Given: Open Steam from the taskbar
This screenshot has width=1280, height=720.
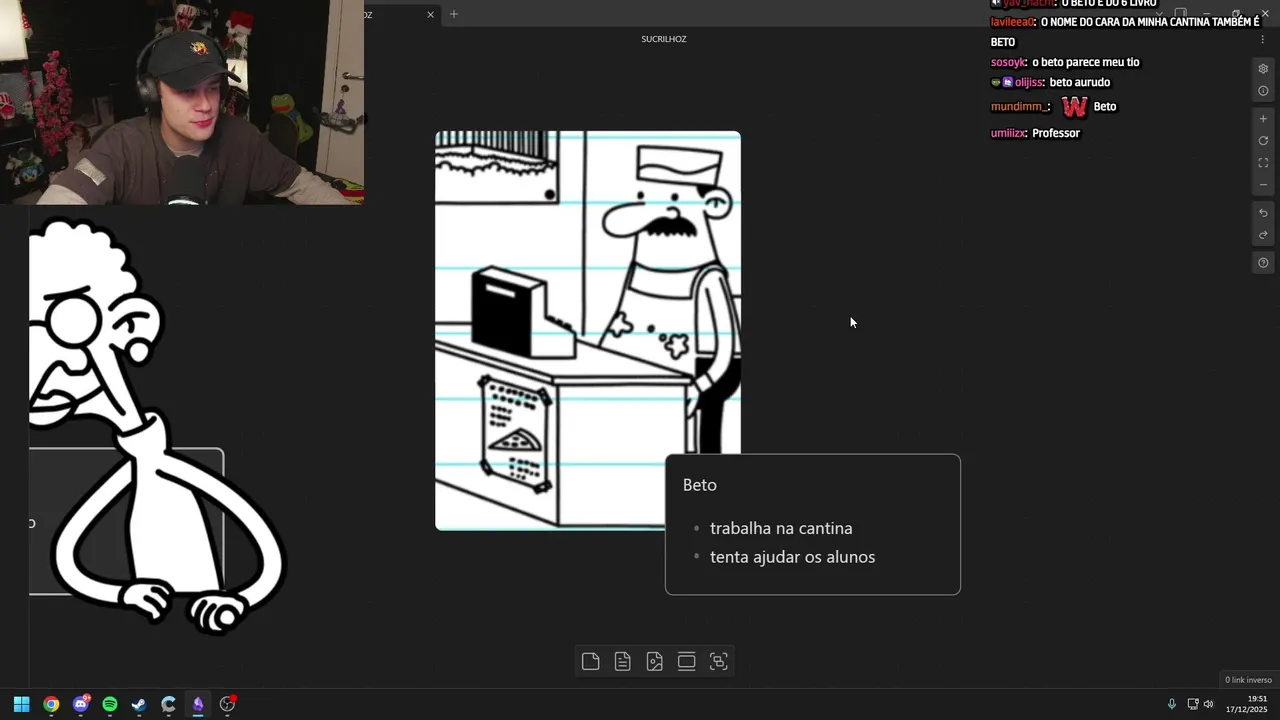Looking at the screenshot, I should (x=139, y=704).
